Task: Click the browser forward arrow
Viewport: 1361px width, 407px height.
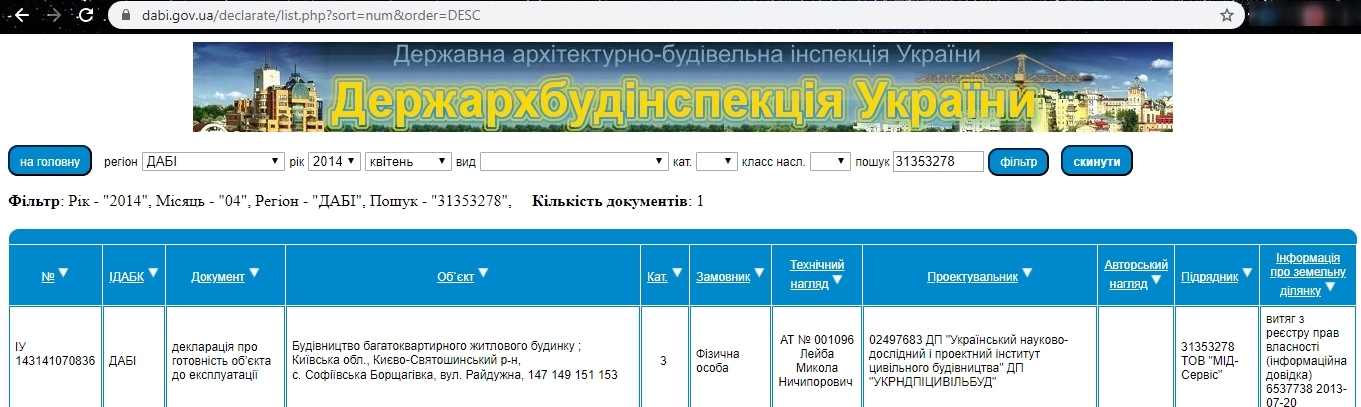Action: tap(53, 15)
